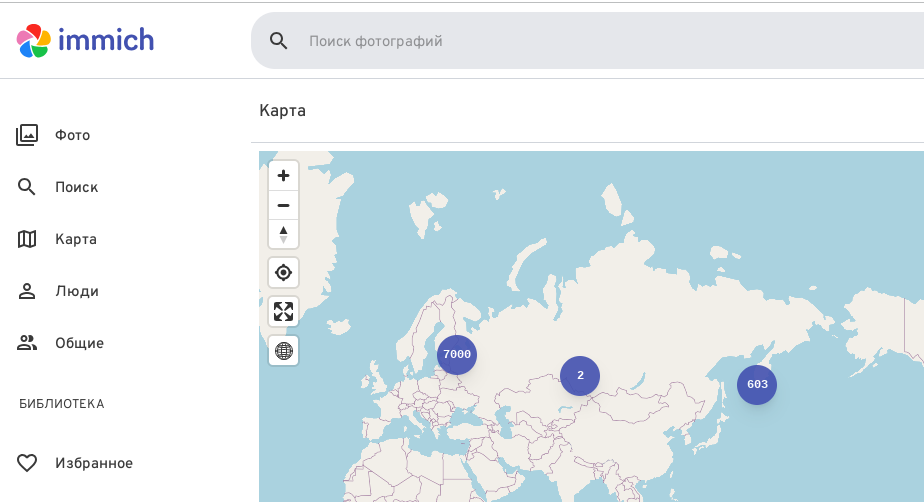Screen dimensions: 924x502
Task: Open Общие shared section
Action: tap(79, 343)
